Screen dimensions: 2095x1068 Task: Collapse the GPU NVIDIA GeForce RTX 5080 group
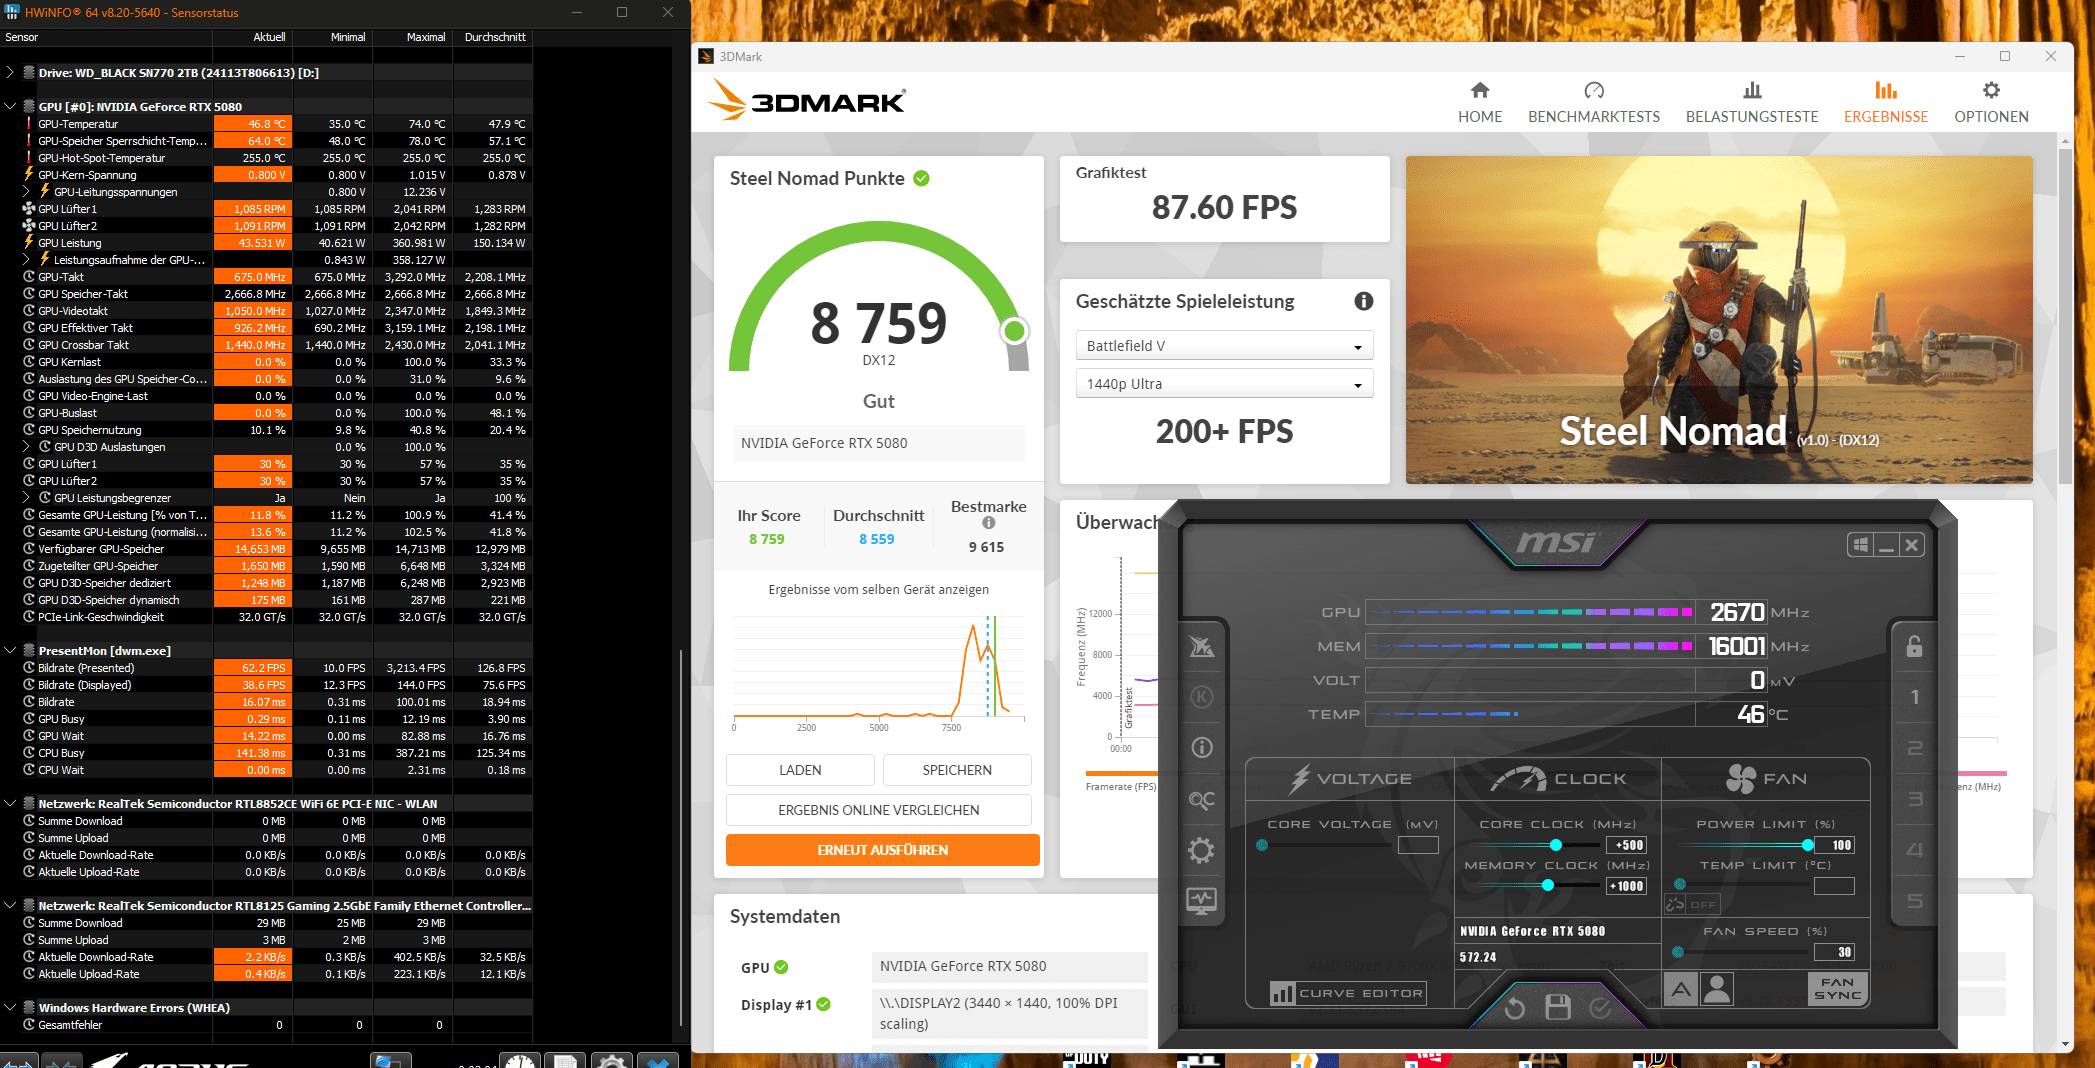pyautogui.click(x=10, y=106)
